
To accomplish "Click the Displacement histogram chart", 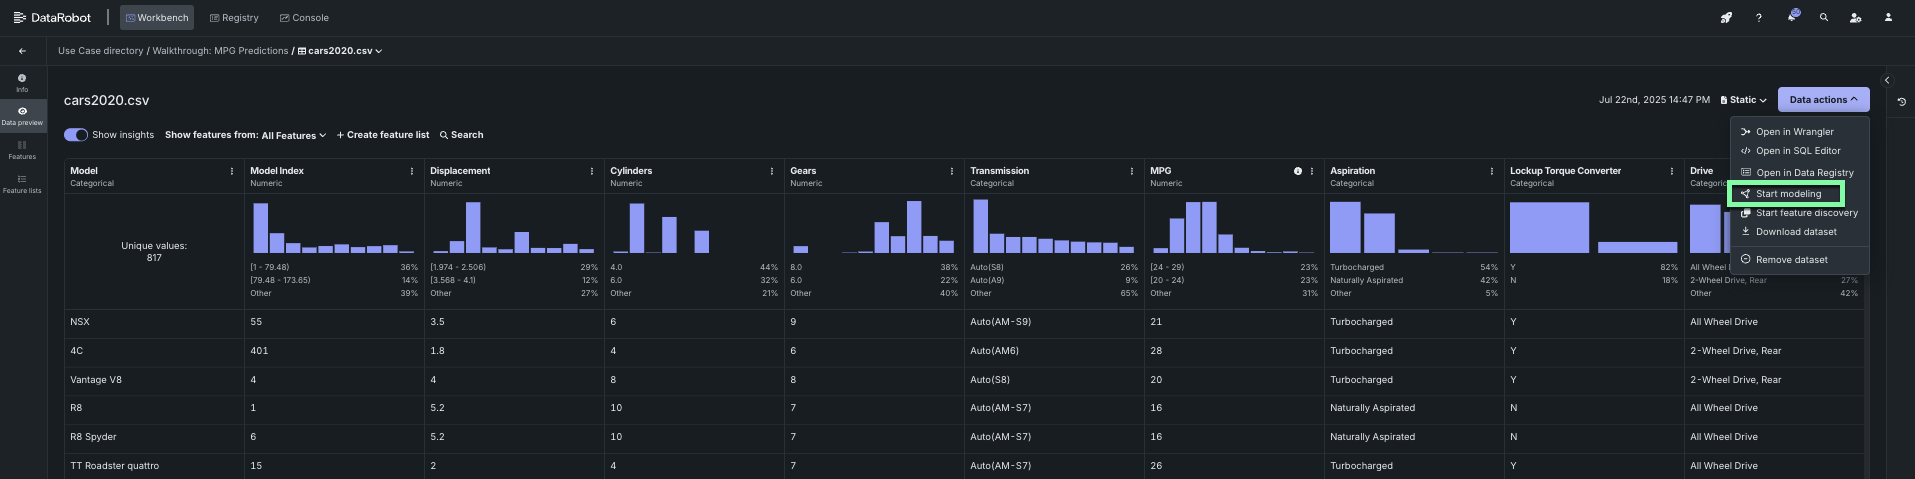I will (514, 227).
